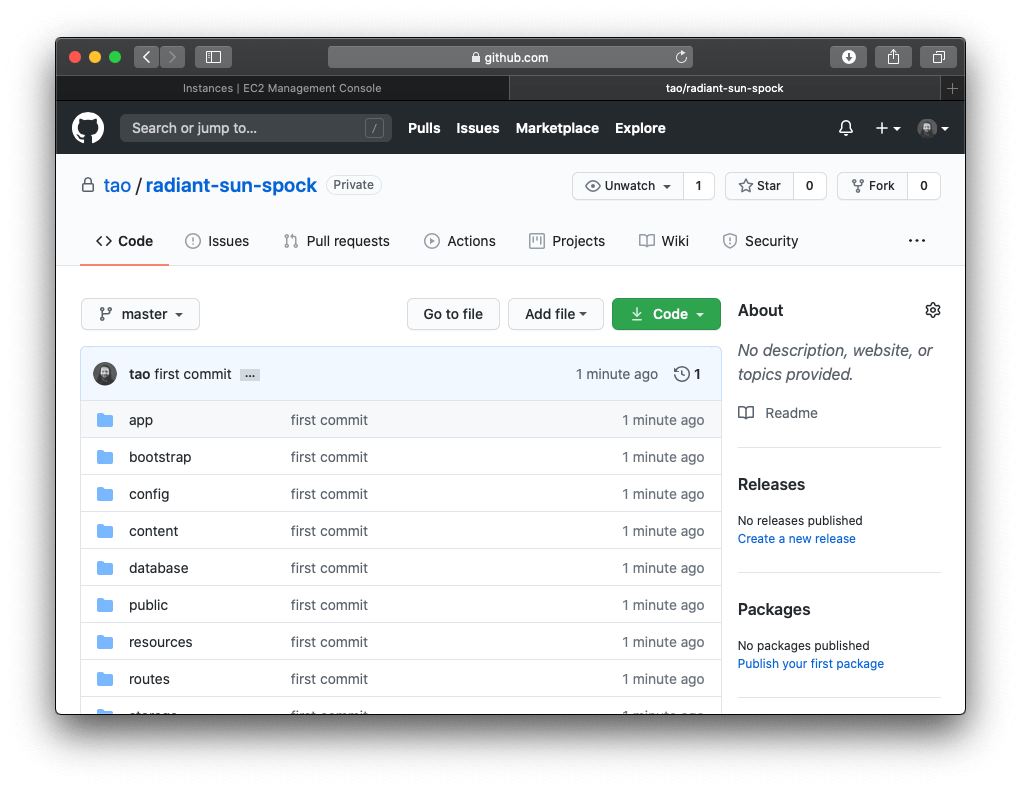Click the commit history clock icon
Screen dimensions: 1021x788
pos(681,374)
